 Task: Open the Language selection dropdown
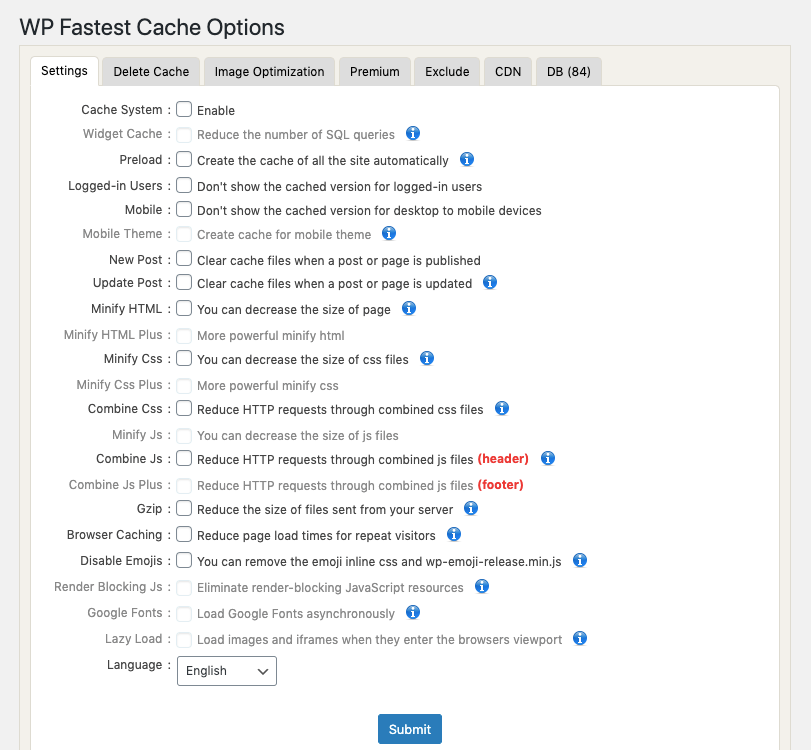(x=226, y=671)
